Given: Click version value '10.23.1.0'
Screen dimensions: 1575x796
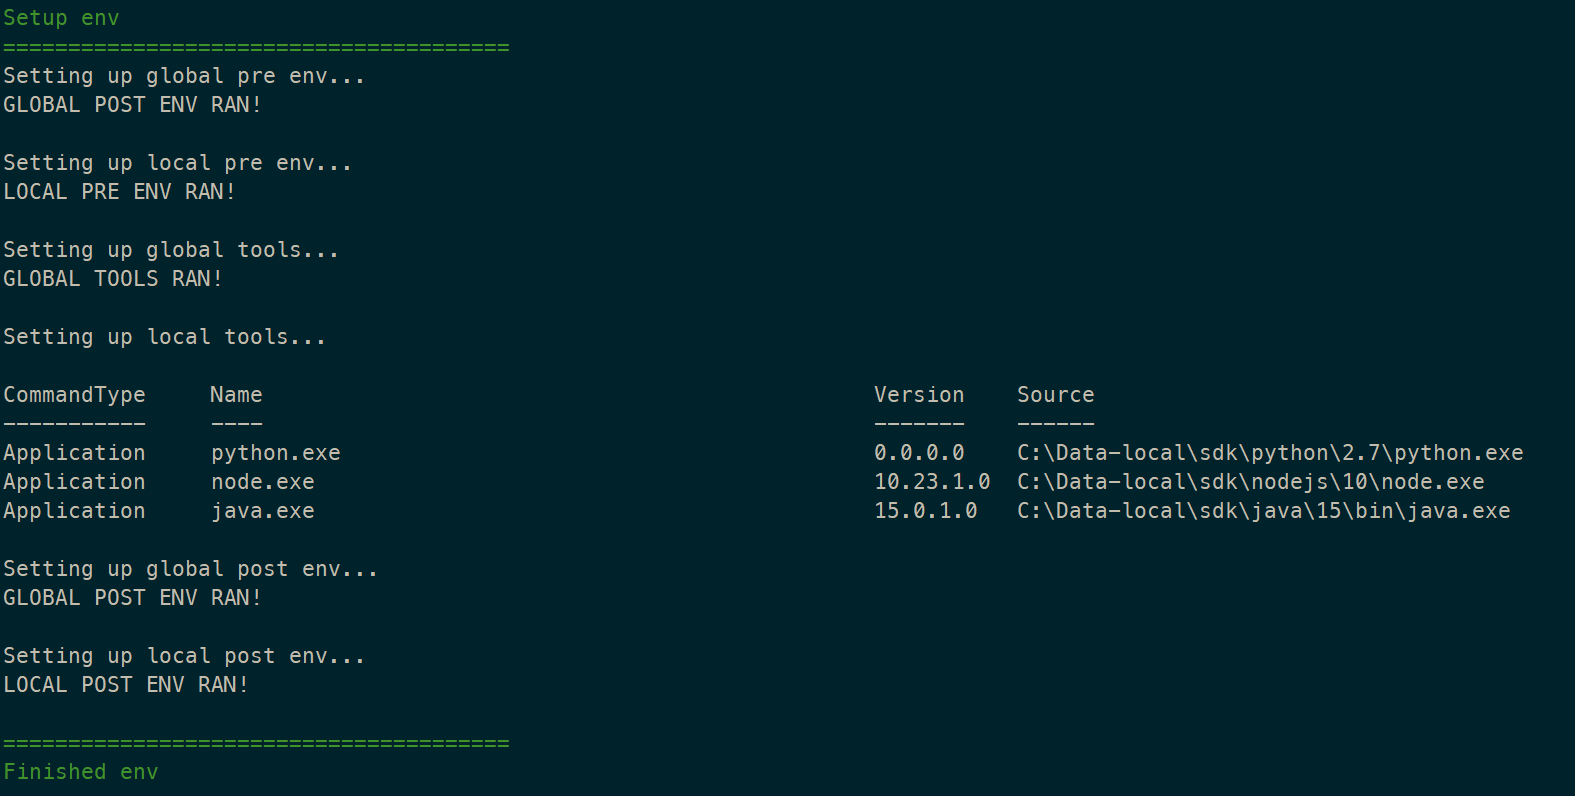Looking at the screenshot, I should 932,482.
